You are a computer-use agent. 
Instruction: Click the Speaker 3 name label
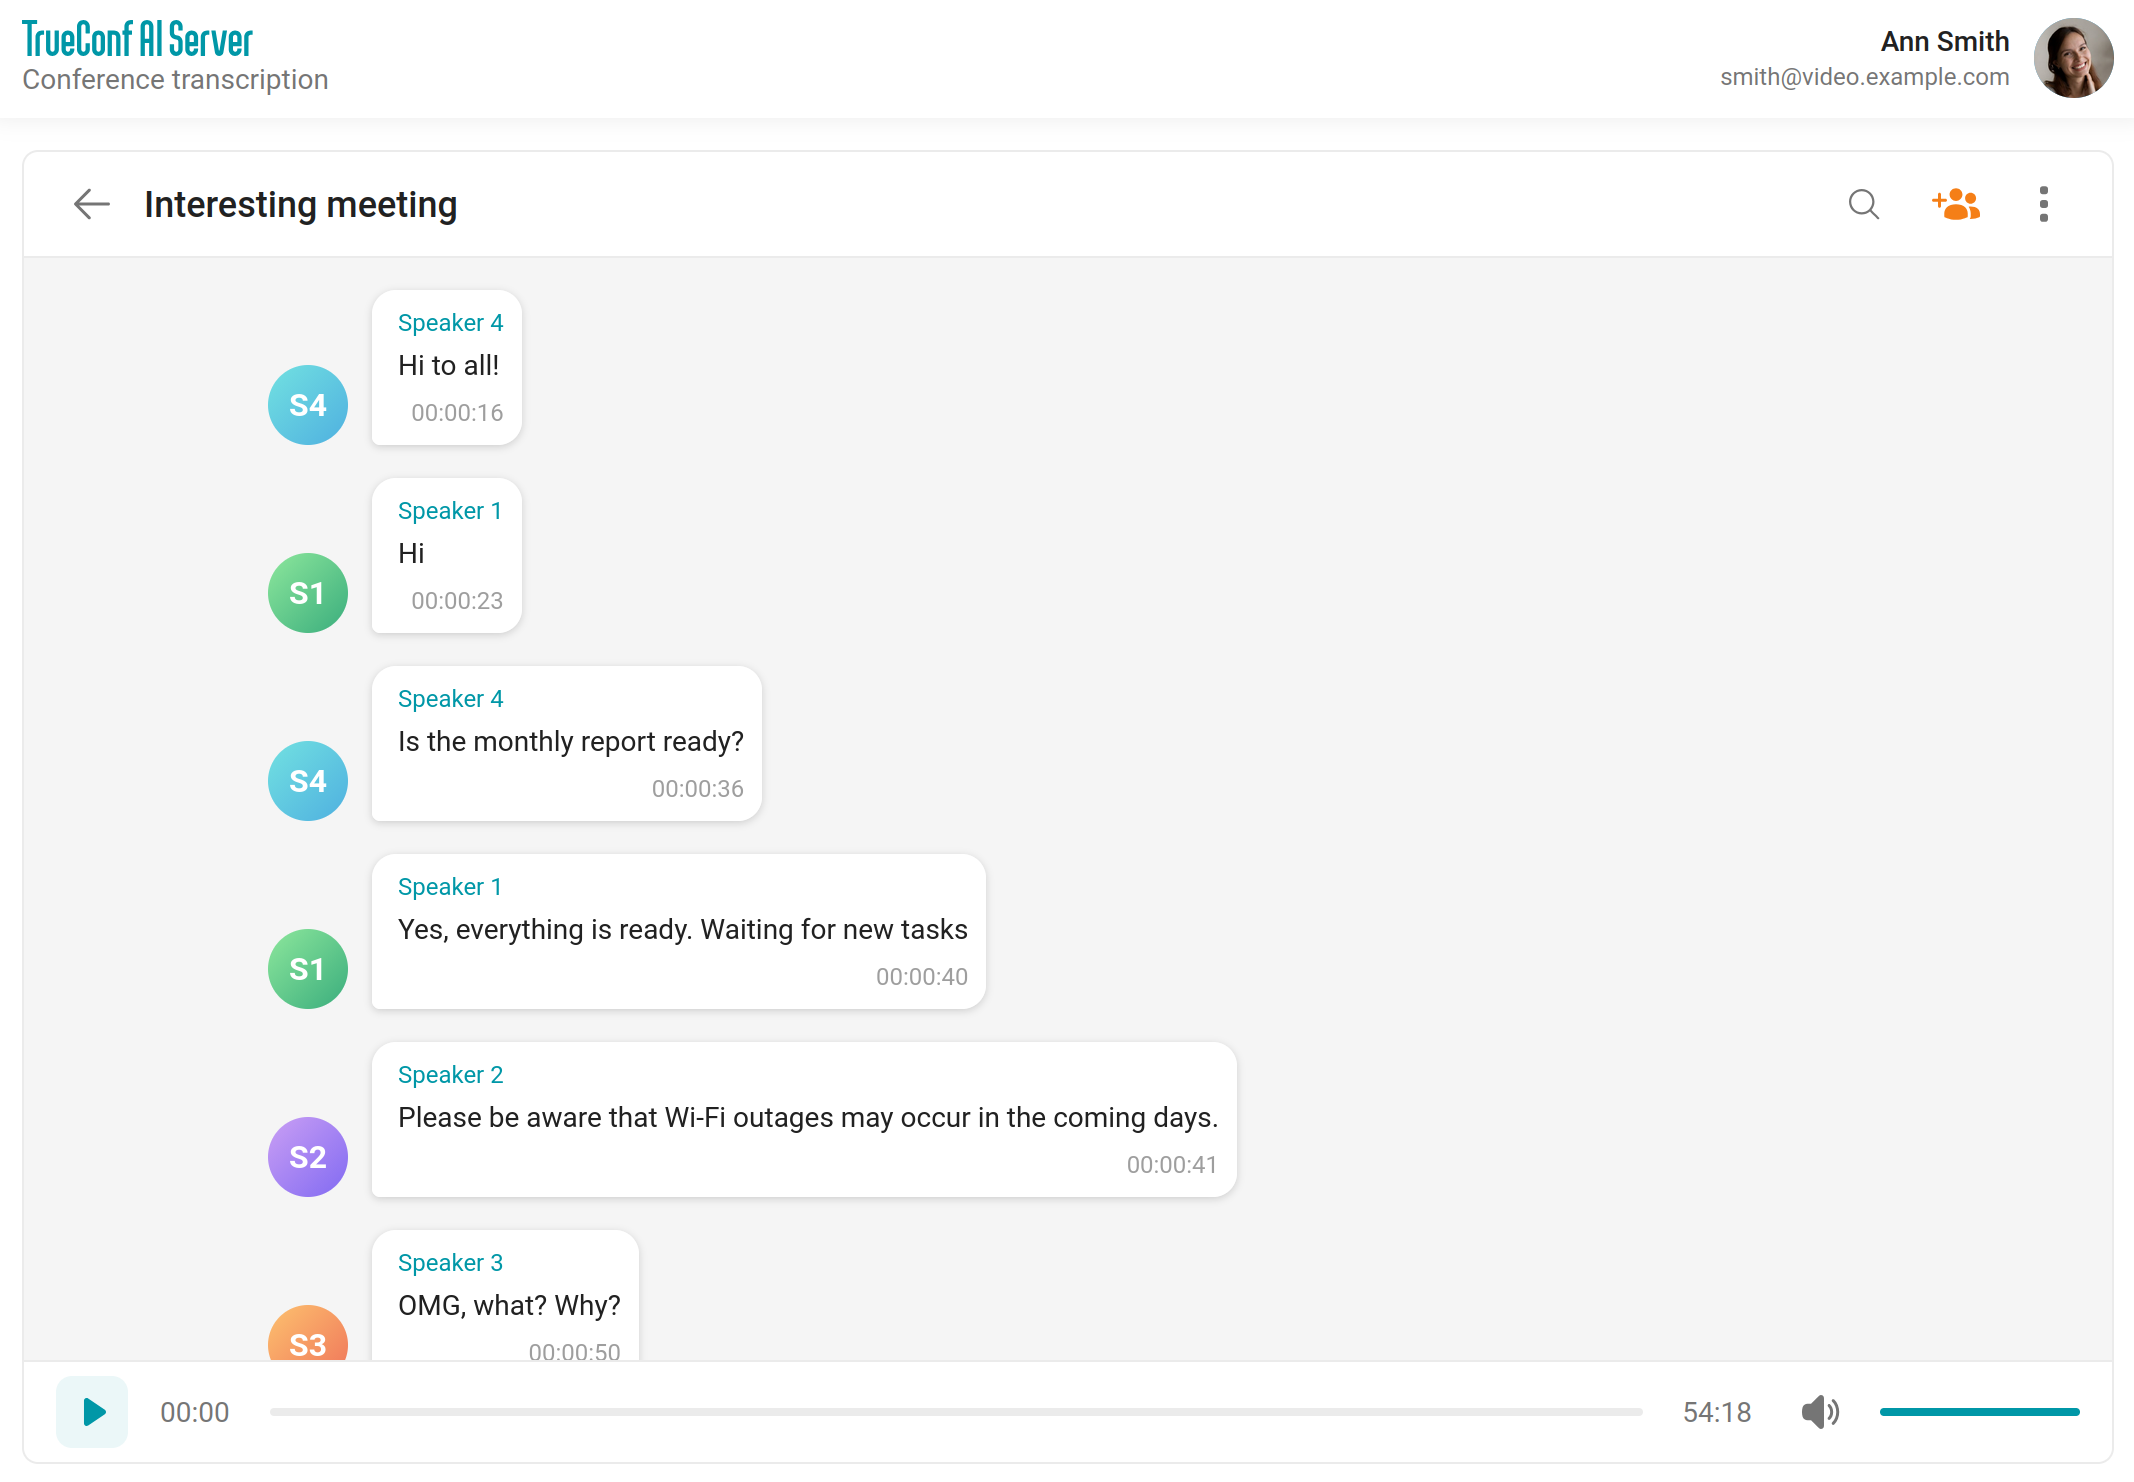450,1263
